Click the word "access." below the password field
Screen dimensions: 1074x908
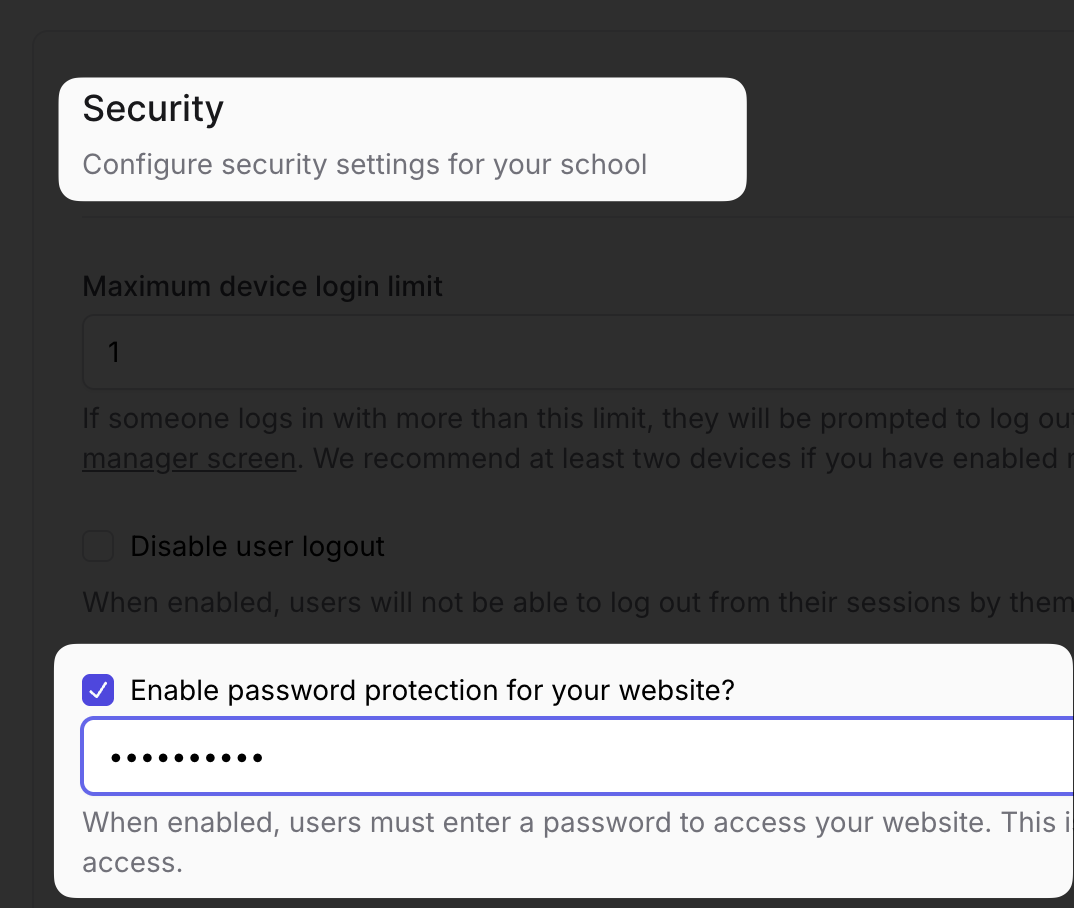click(132, 862)
